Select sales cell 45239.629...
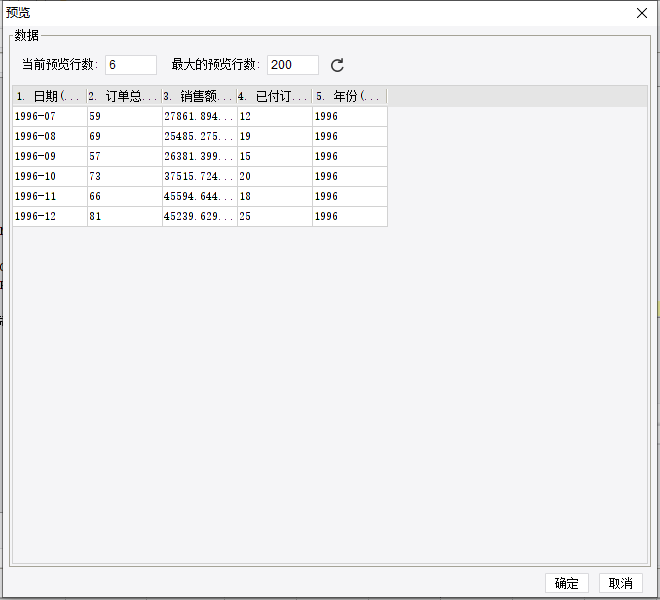Image resolution: width=660 pixels, height=600 pixels. pos(200,216)
